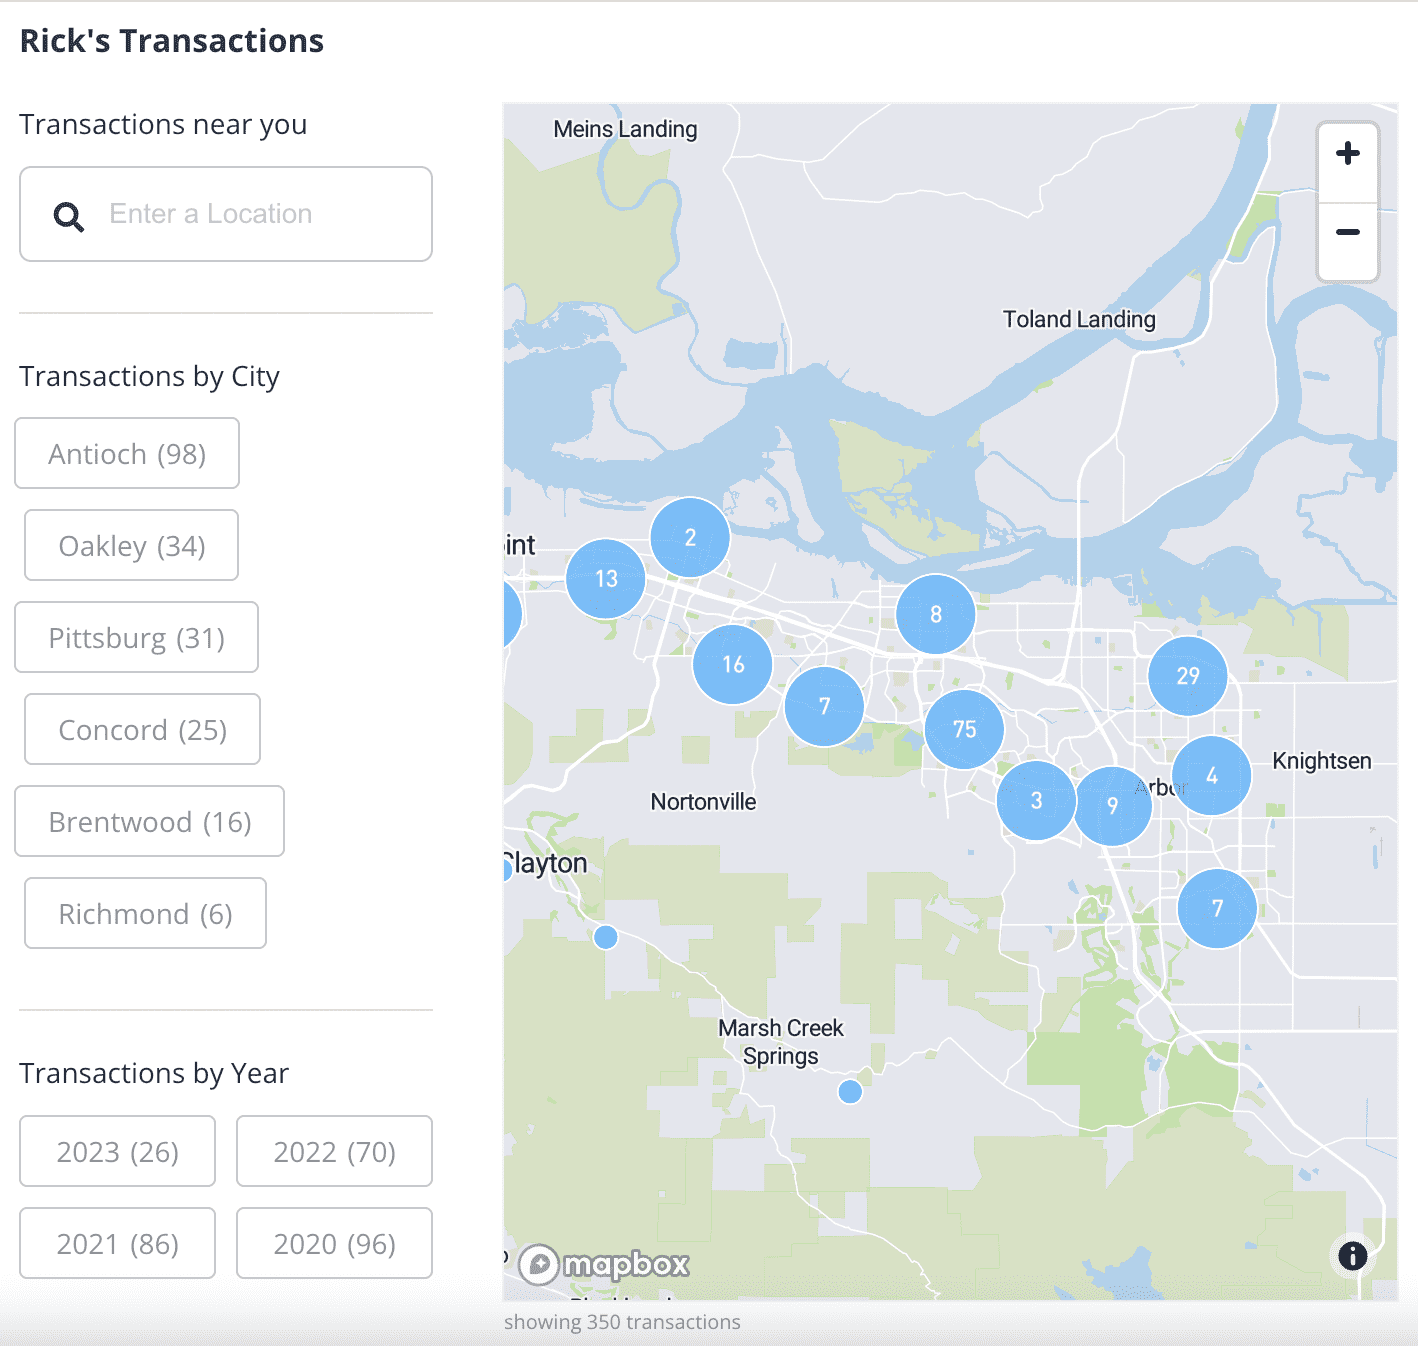Select the 2020 (96) year filter
This screenshot has width=1418, height=1346.
[334, 1244]
